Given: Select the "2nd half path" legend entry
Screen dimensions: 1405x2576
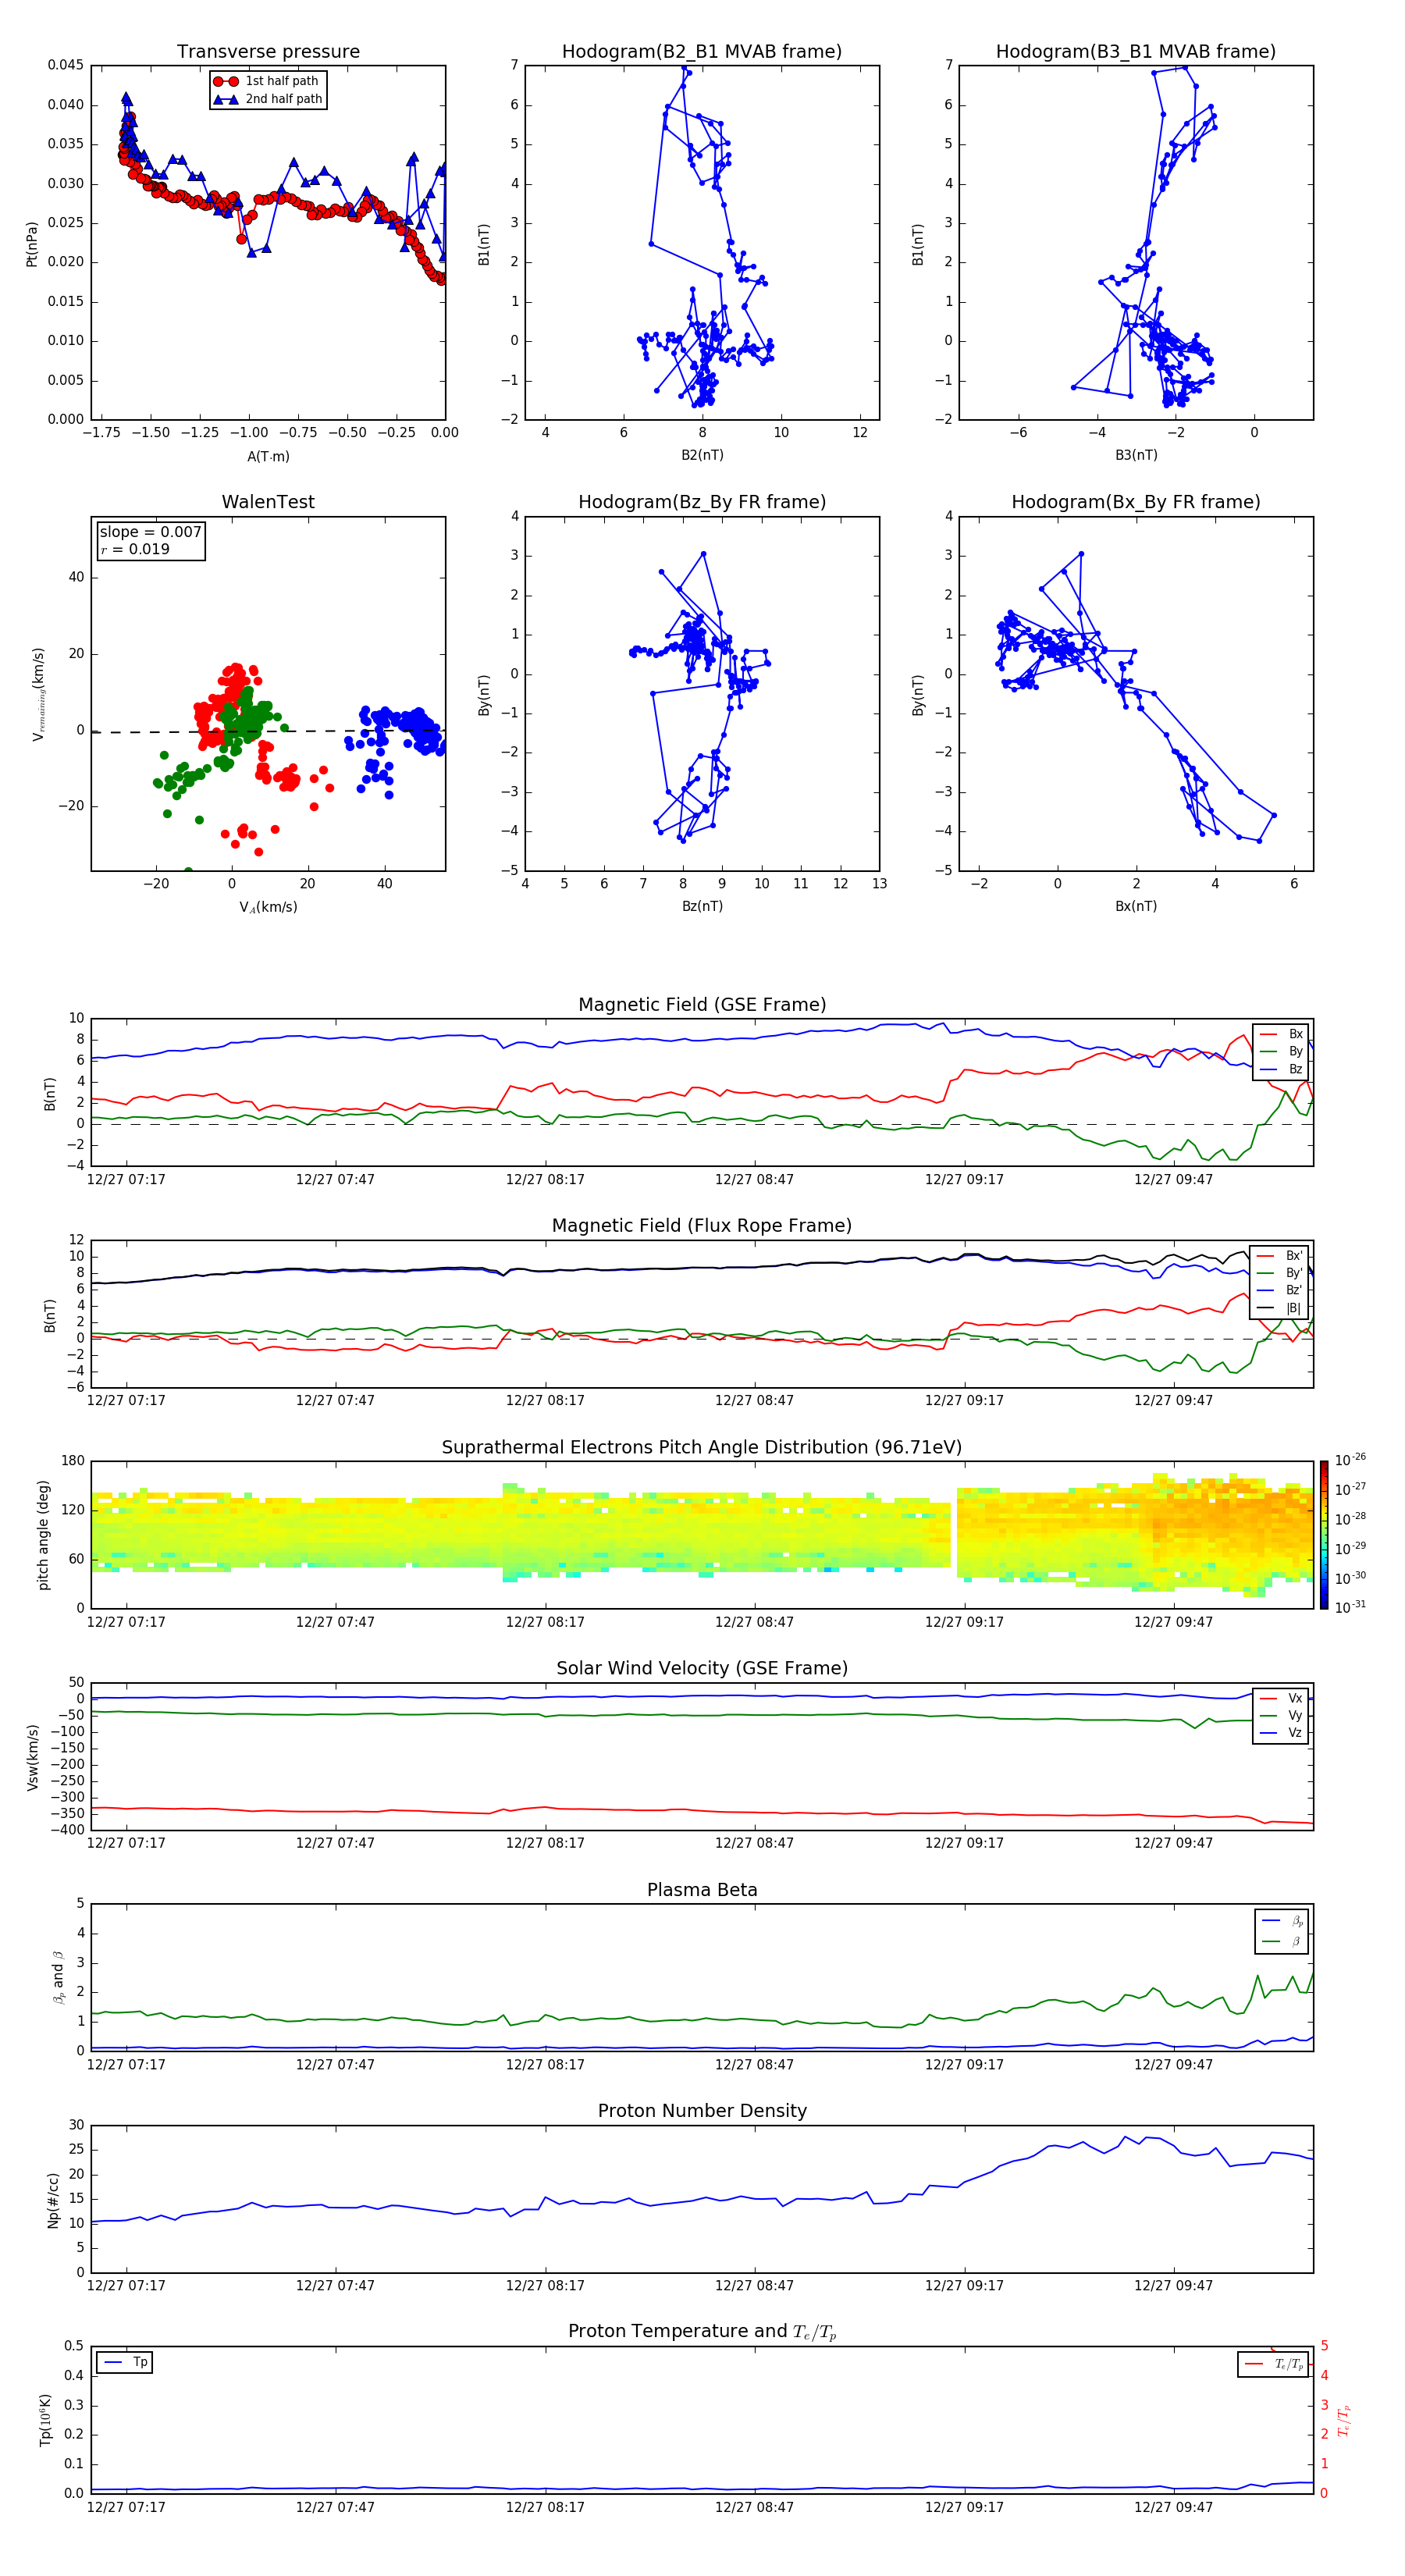Looking at the screenshot, I should point(268,99).
